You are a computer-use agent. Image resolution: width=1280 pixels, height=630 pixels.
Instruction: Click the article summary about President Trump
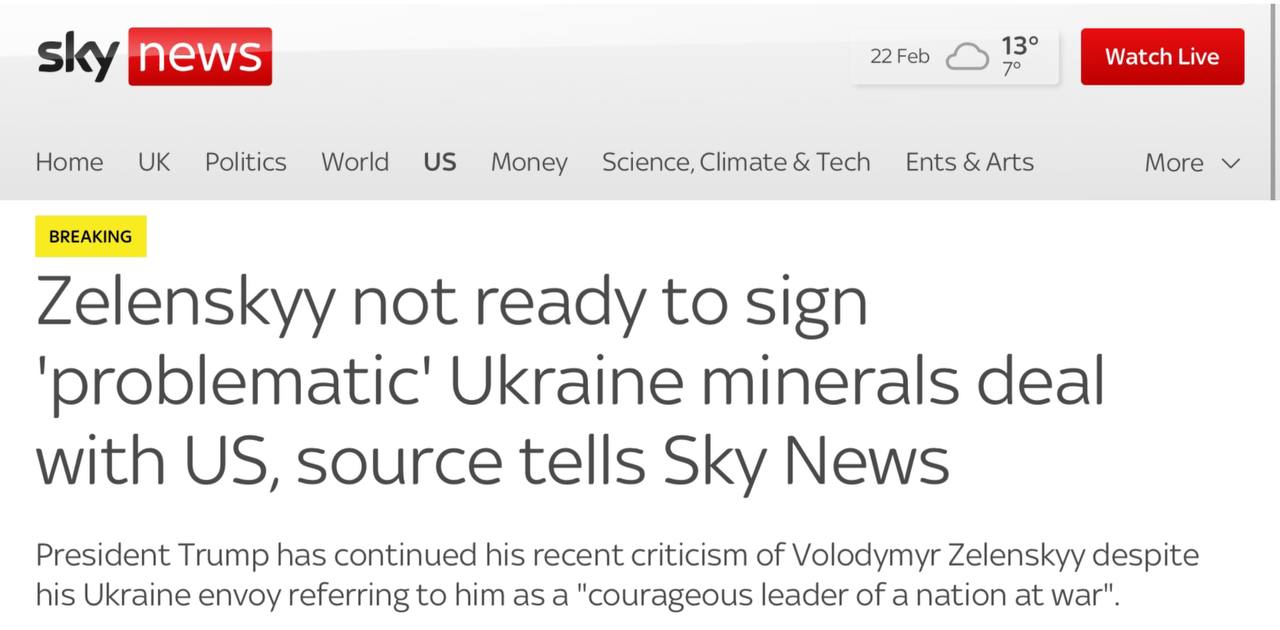pos(616,575)
